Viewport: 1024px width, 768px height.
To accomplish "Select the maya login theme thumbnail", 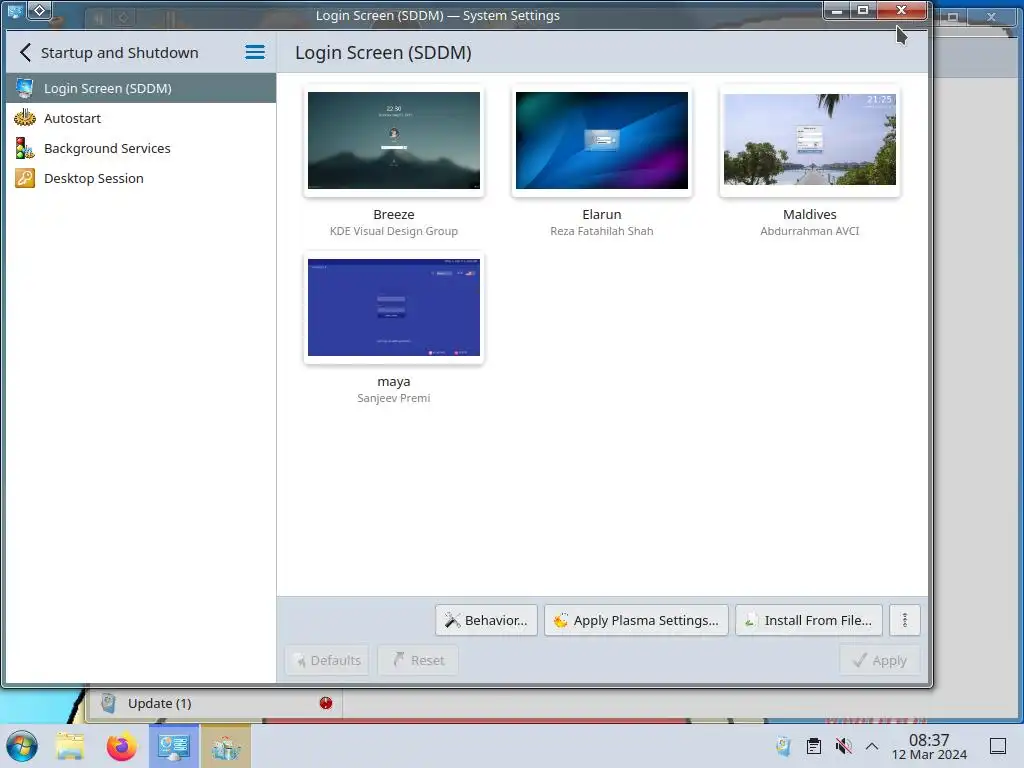I will click(x=394, y=308).
